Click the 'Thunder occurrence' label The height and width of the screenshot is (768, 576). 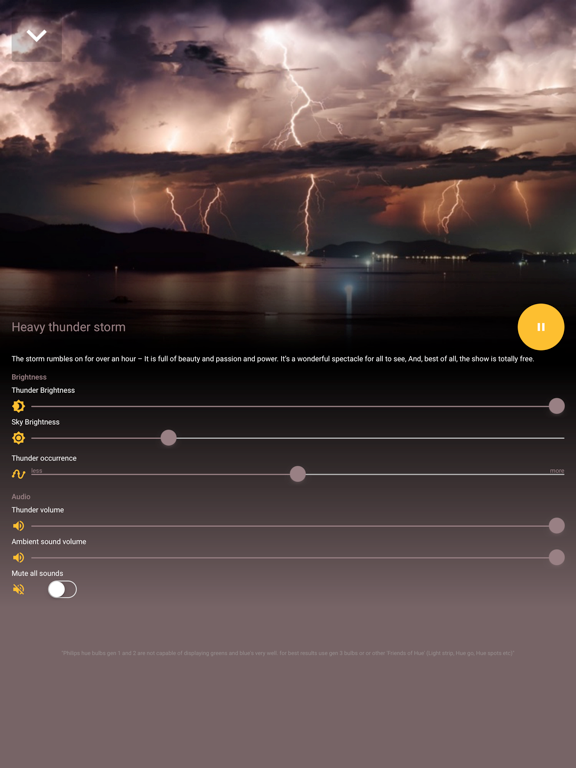pyautogui.click(x=44, y=458)
